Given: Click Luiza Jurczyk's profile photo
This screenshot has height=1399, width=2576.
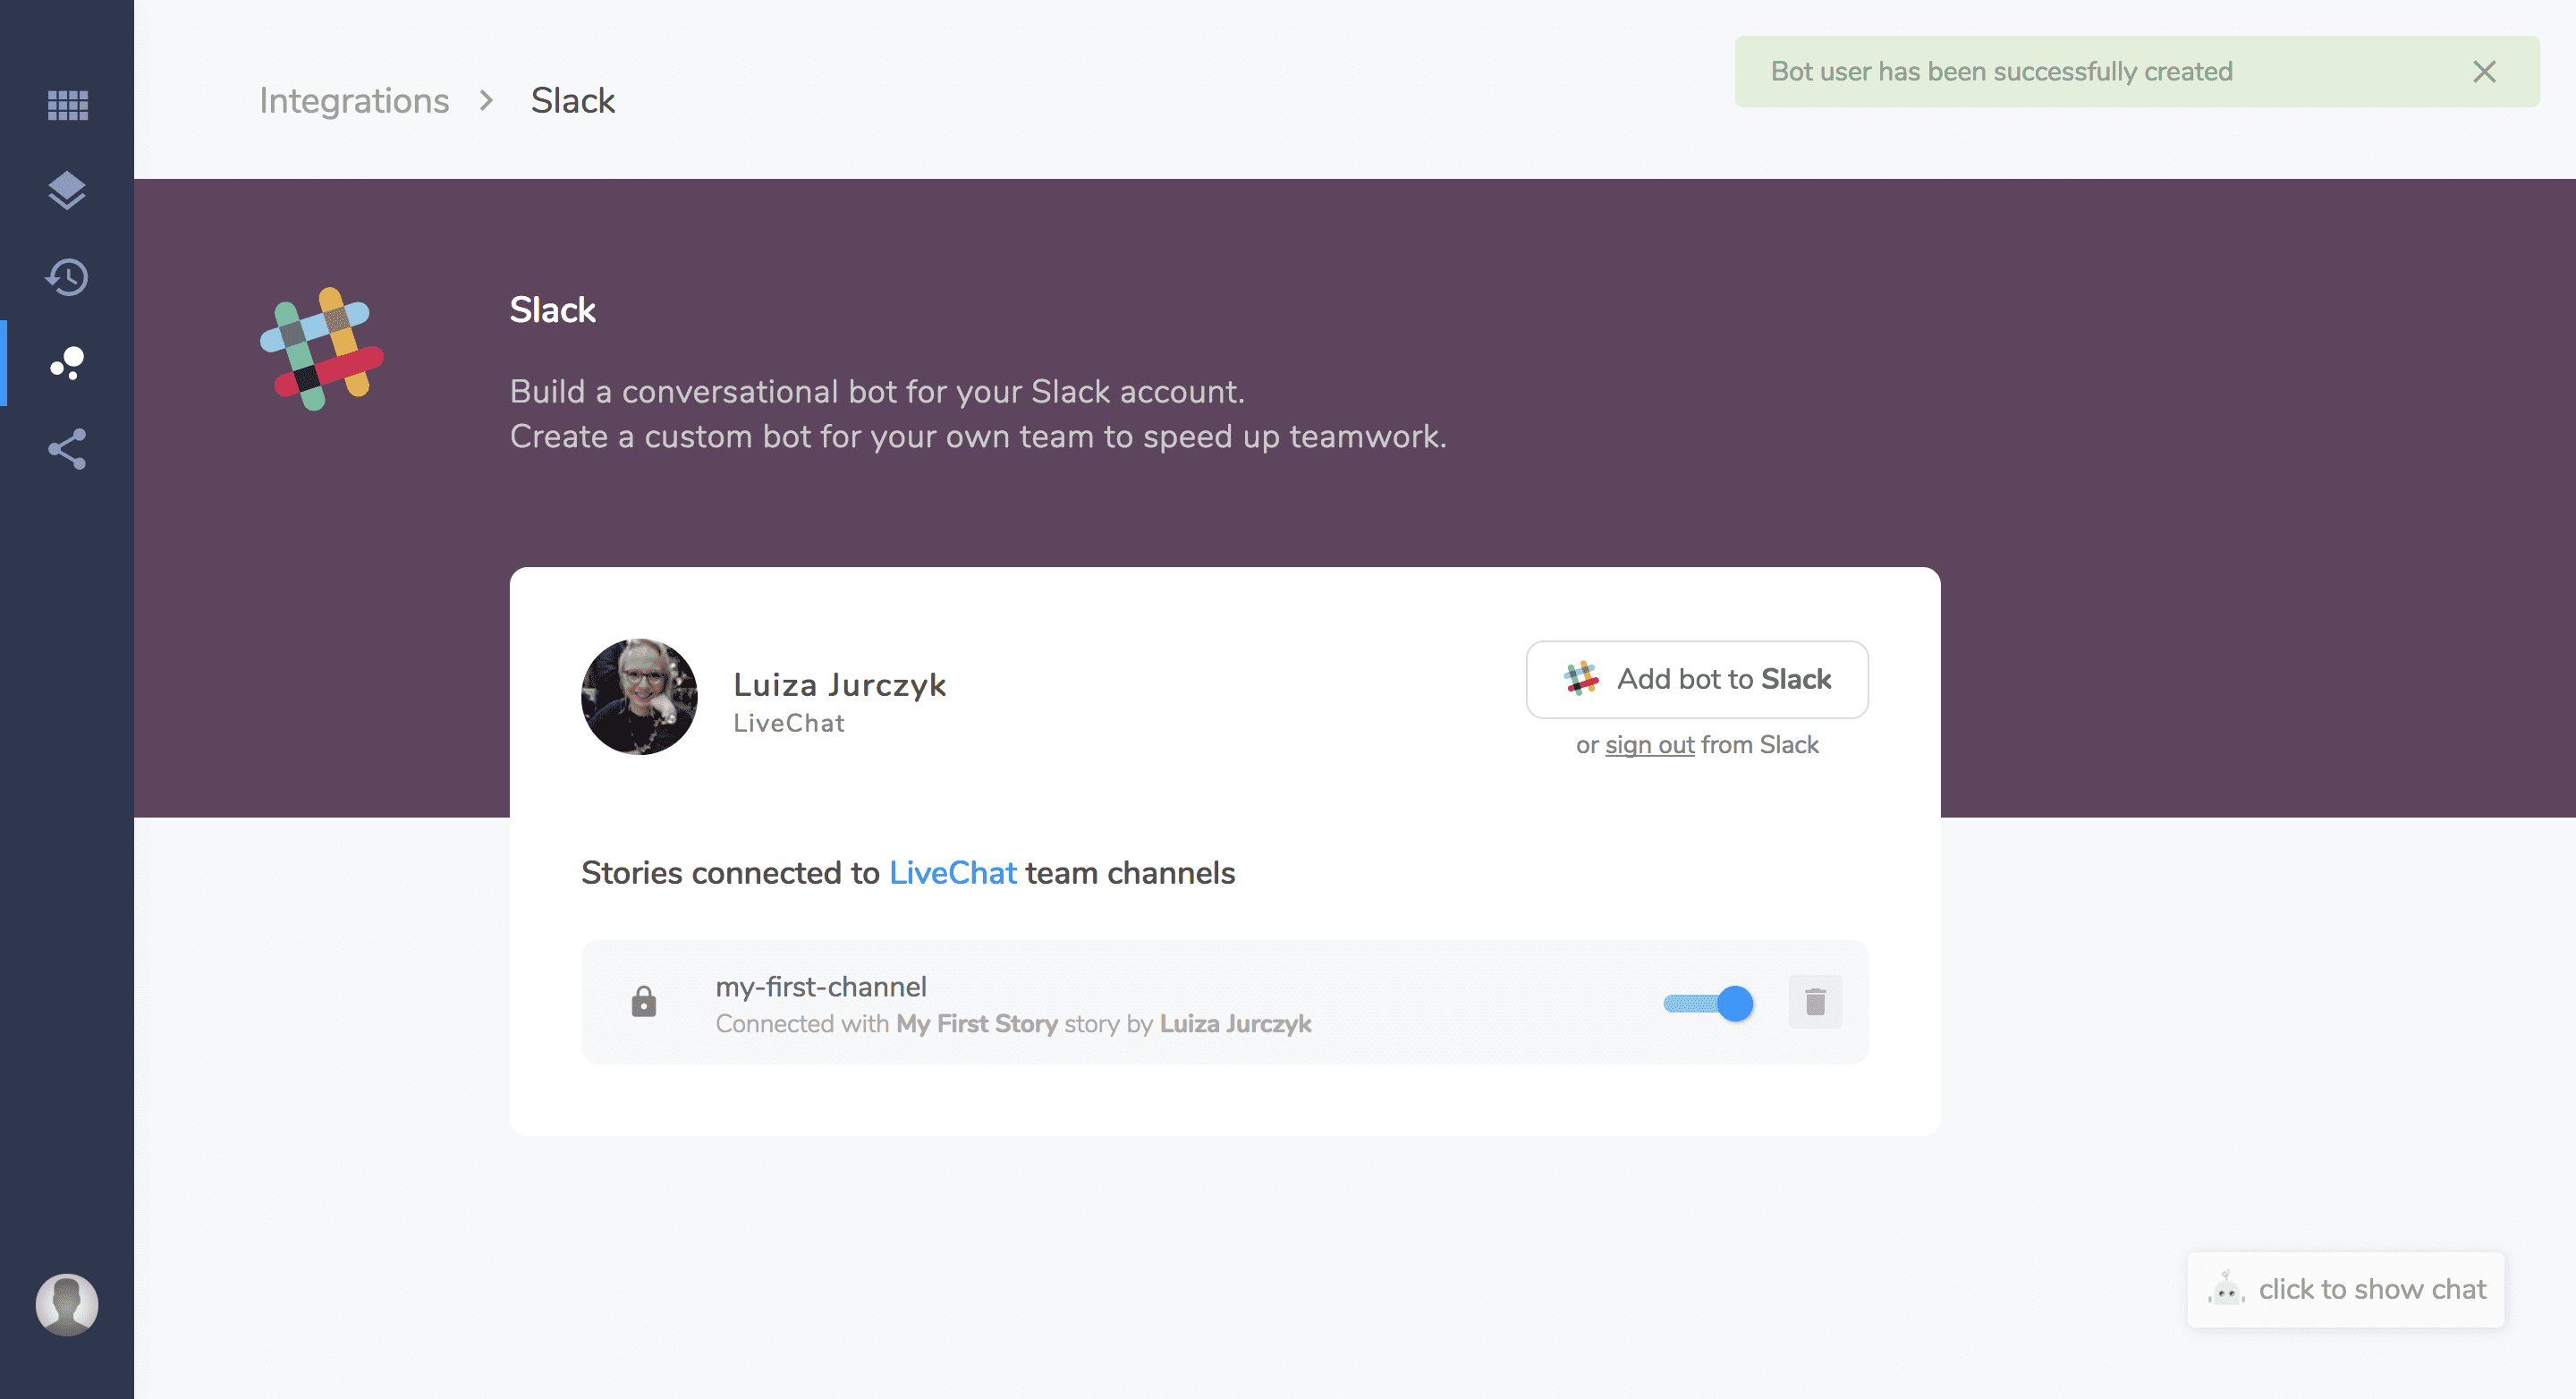Looking at the screenshot, I should coord(639,697).
